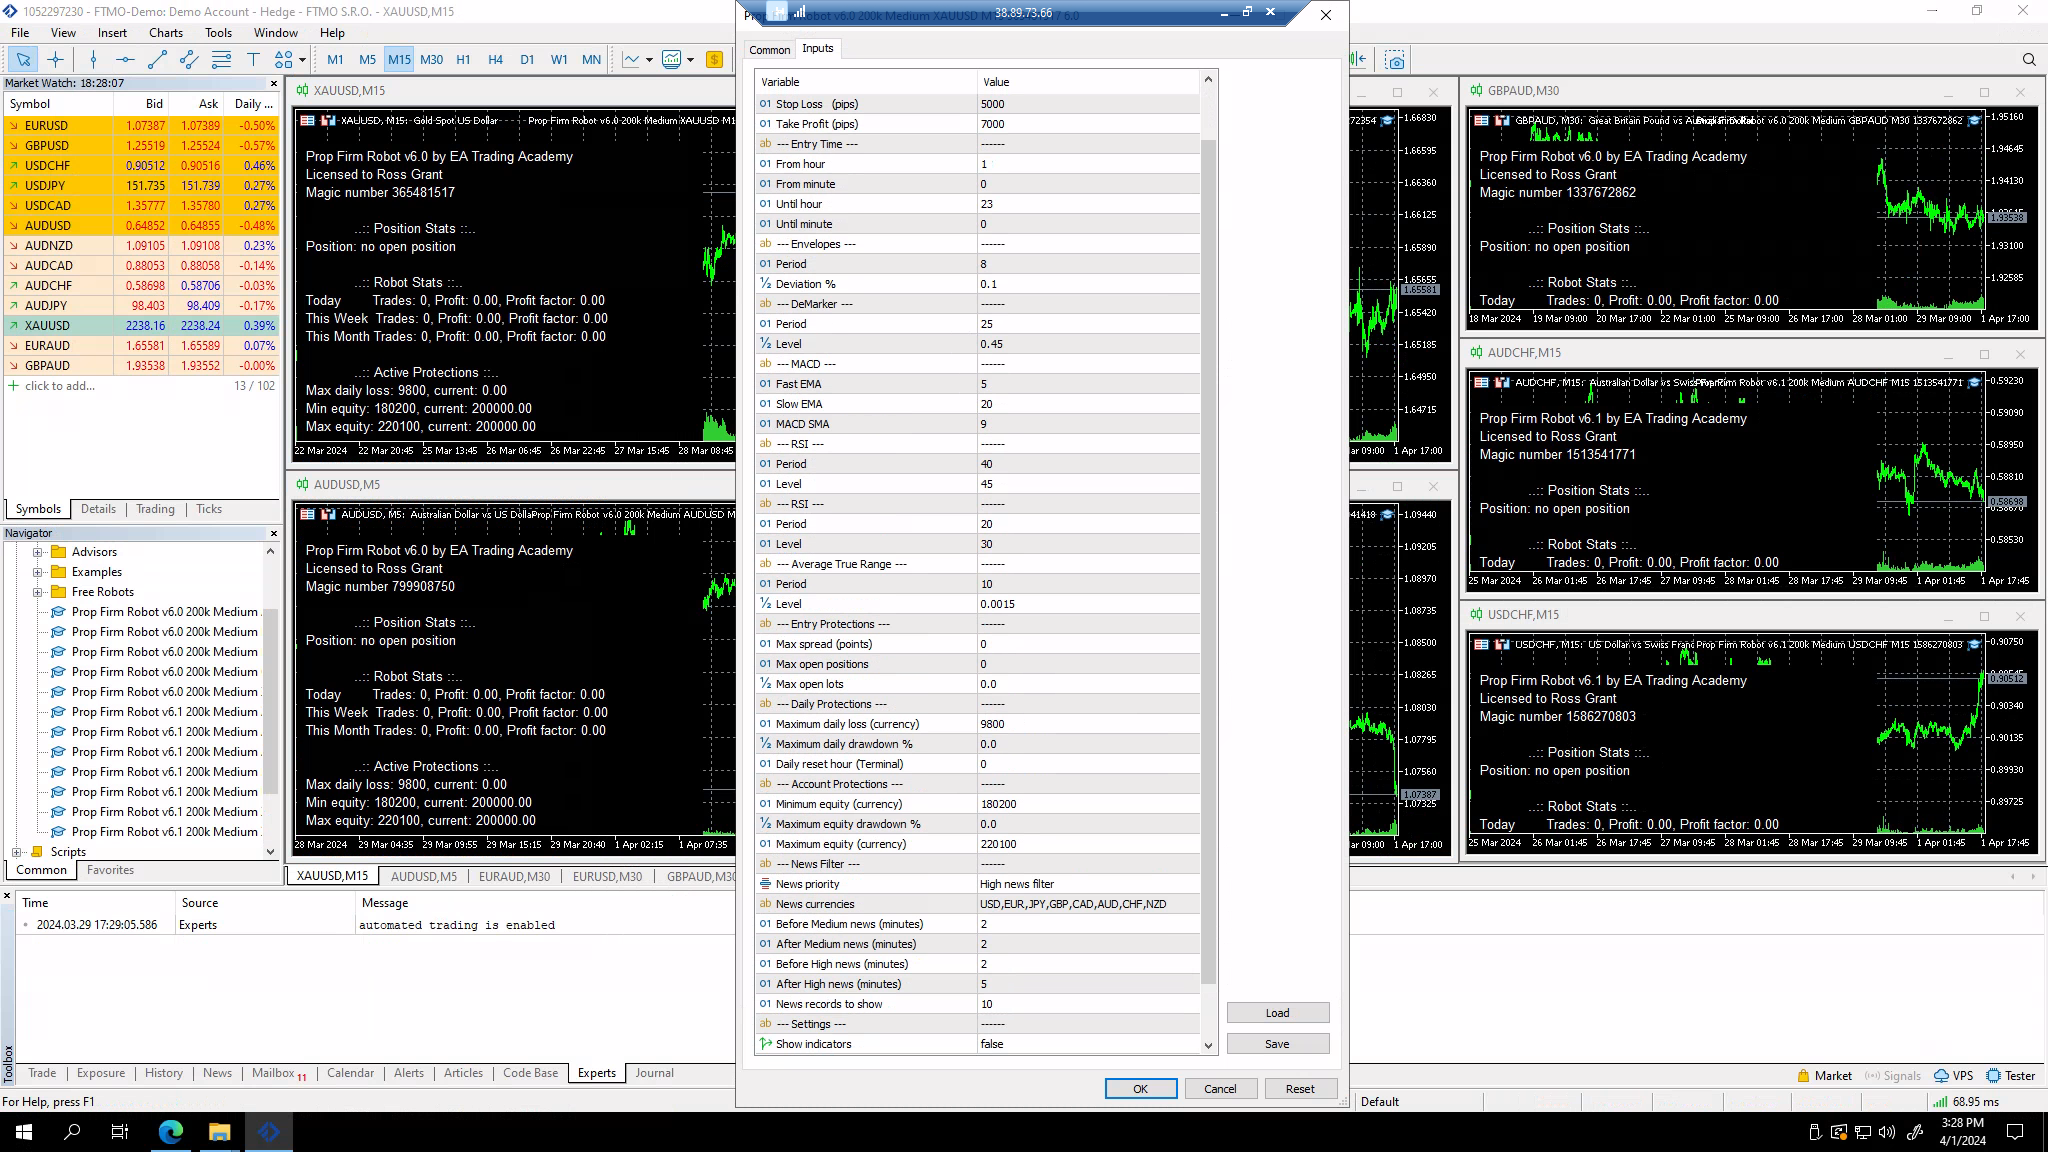Open the Strategy Tester icon
This screenshot has height=1152, width=2048.
click(x=2010, y=1076)
